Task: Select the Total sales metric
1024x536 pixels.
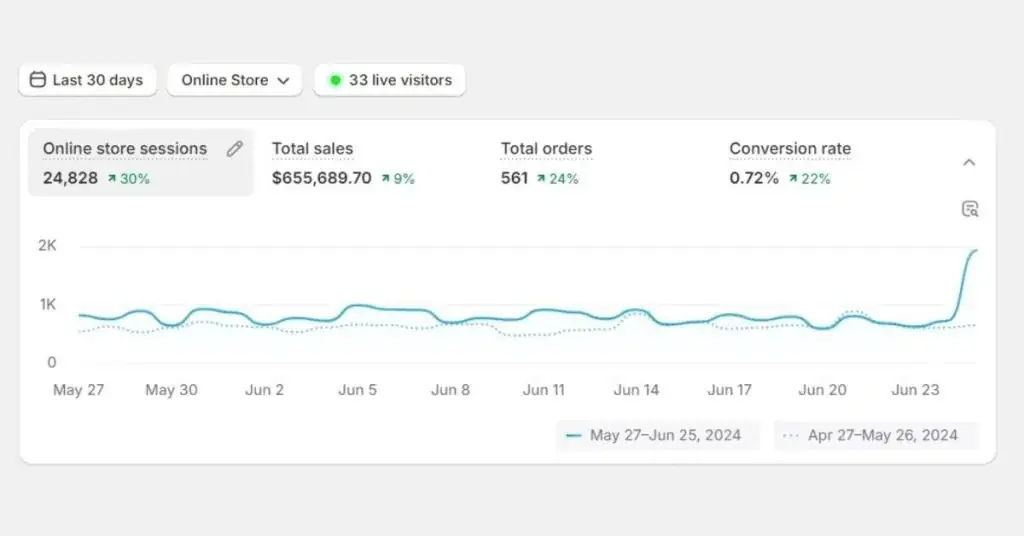Action: point(343,163)
